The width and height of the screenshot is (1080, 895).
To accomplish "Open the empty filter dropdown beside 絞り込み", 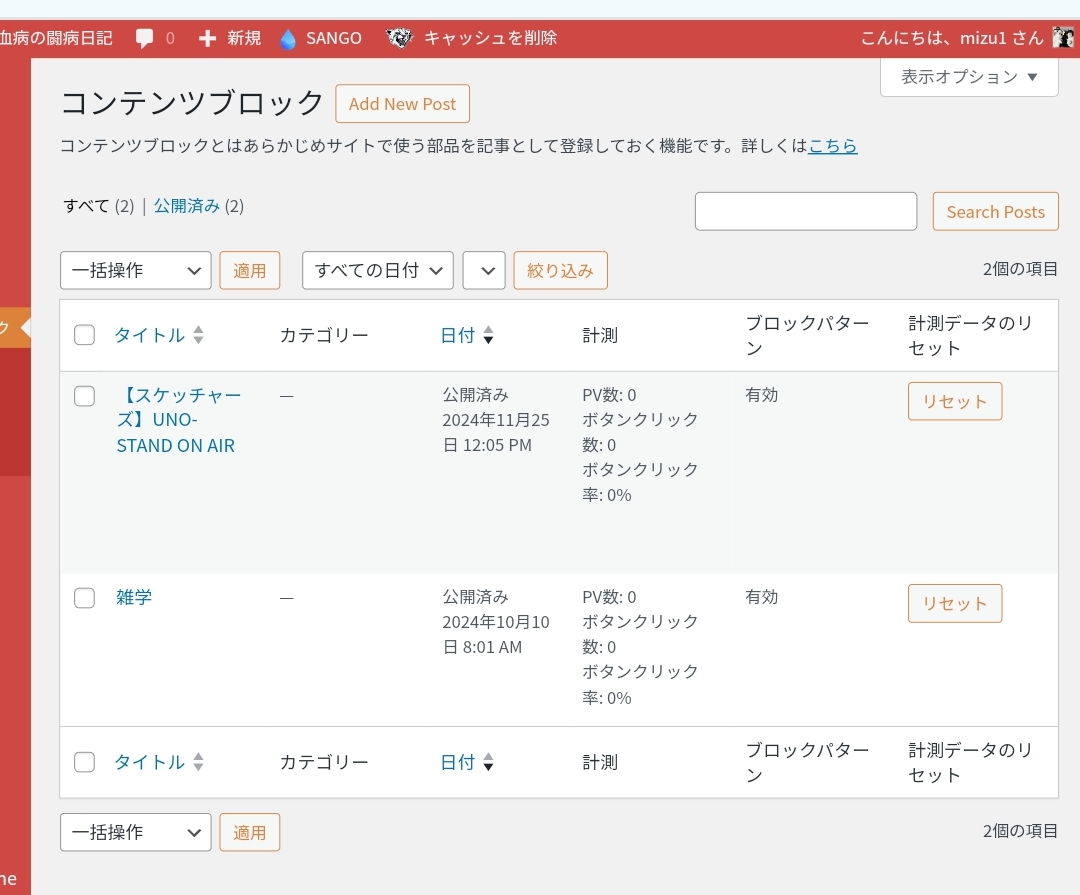I will point(484,270).
